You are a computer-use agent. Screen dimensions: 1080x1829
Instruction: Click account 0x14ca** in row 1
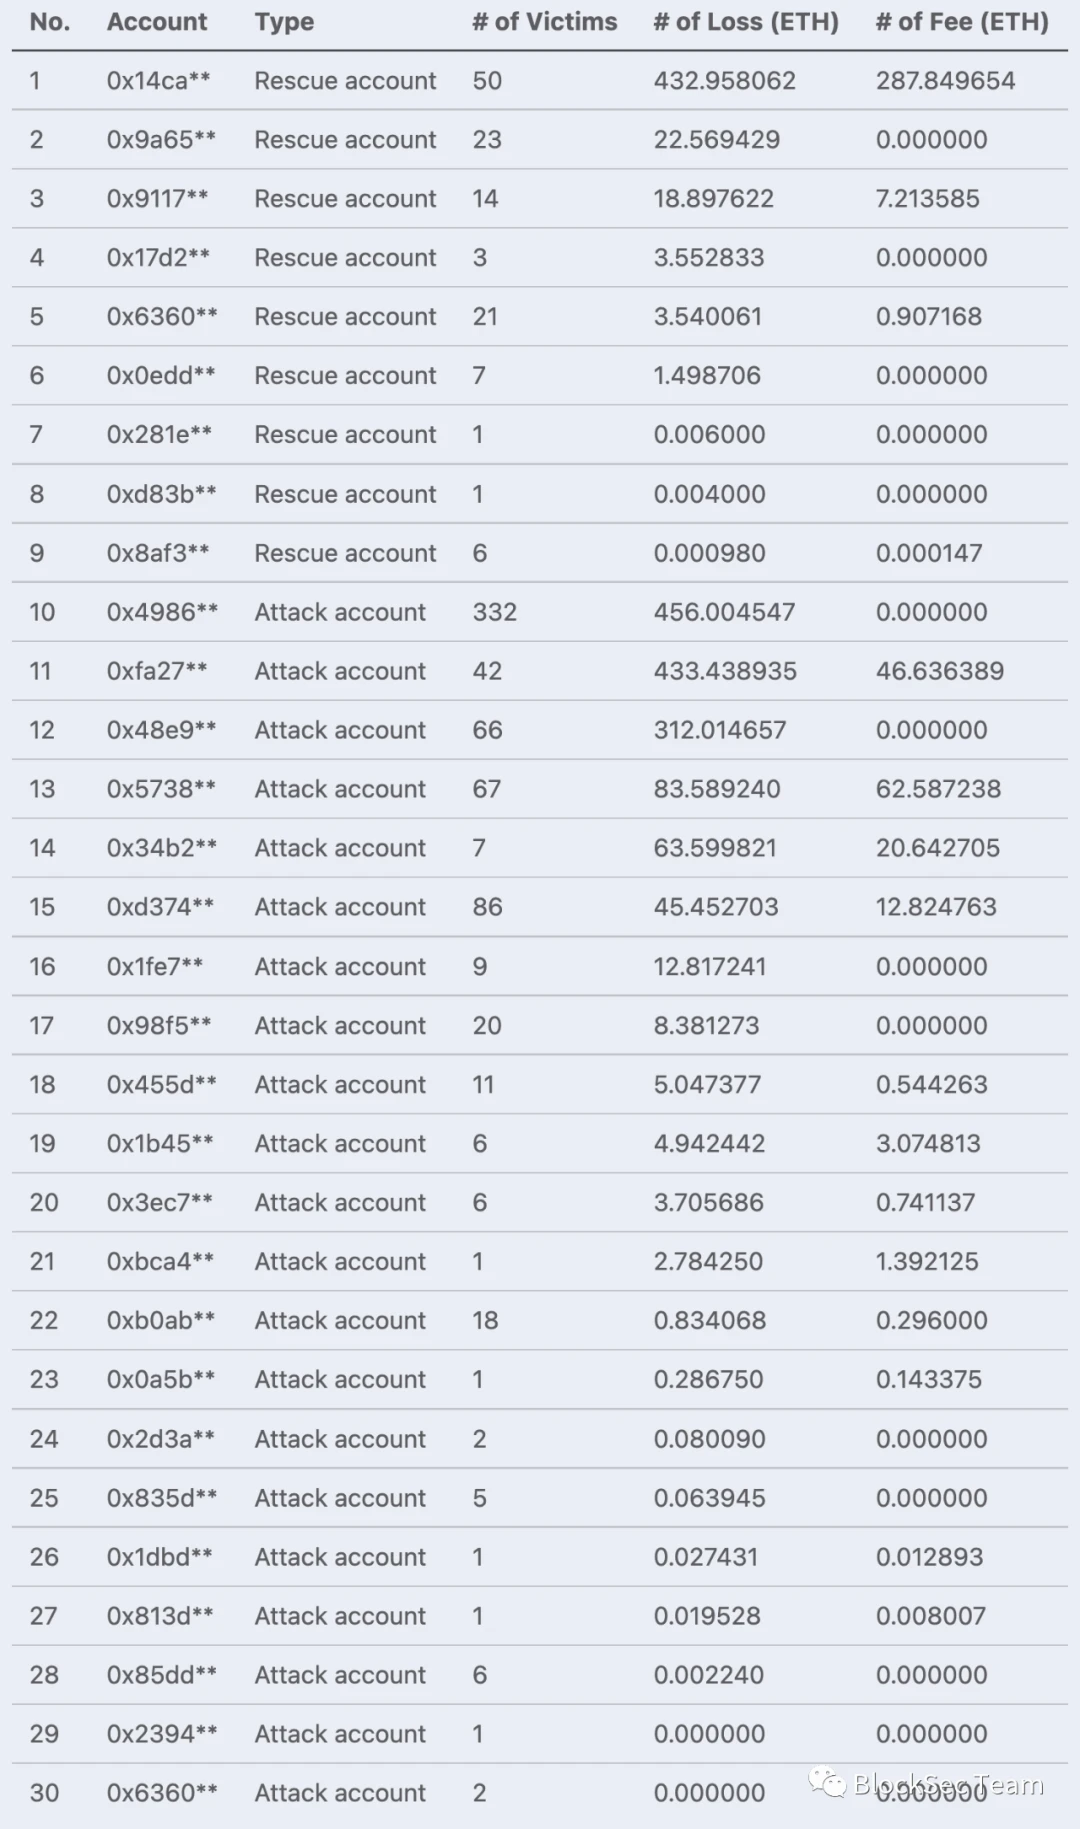click(159, 81)
